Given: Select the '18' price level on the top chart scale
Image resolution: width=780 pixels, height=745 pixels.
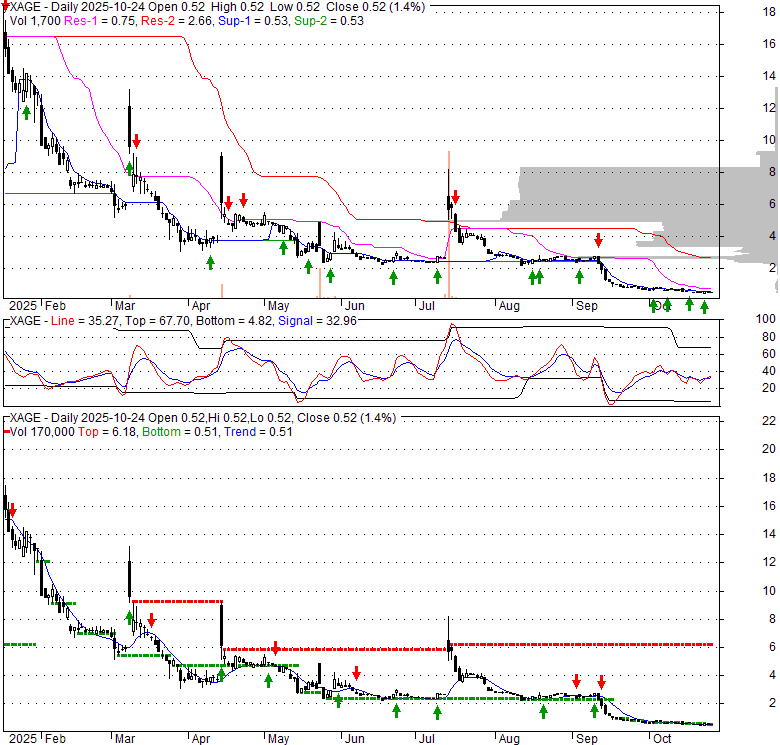Looking at the screenshot, I should pos(769,12).
